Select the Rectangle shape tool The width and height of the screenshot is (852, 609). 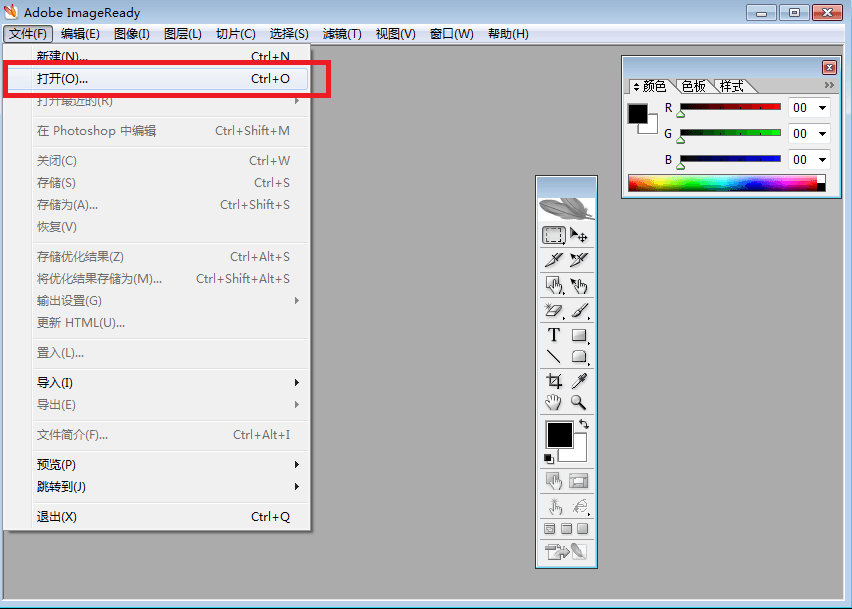(579, 335)
